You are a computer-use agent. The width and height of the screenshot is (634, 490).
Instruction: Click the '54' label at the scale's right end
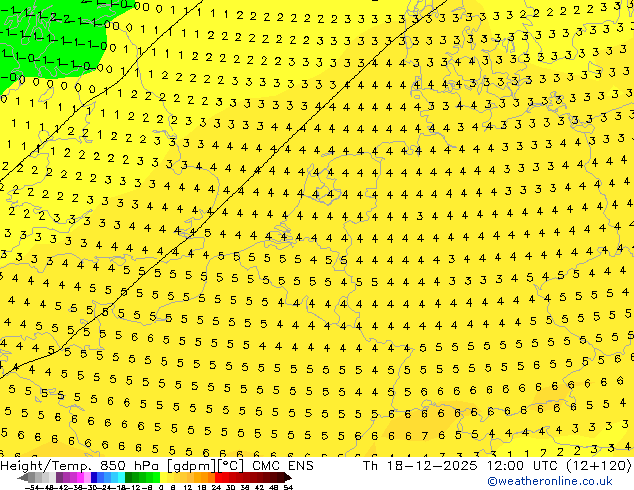288,488
